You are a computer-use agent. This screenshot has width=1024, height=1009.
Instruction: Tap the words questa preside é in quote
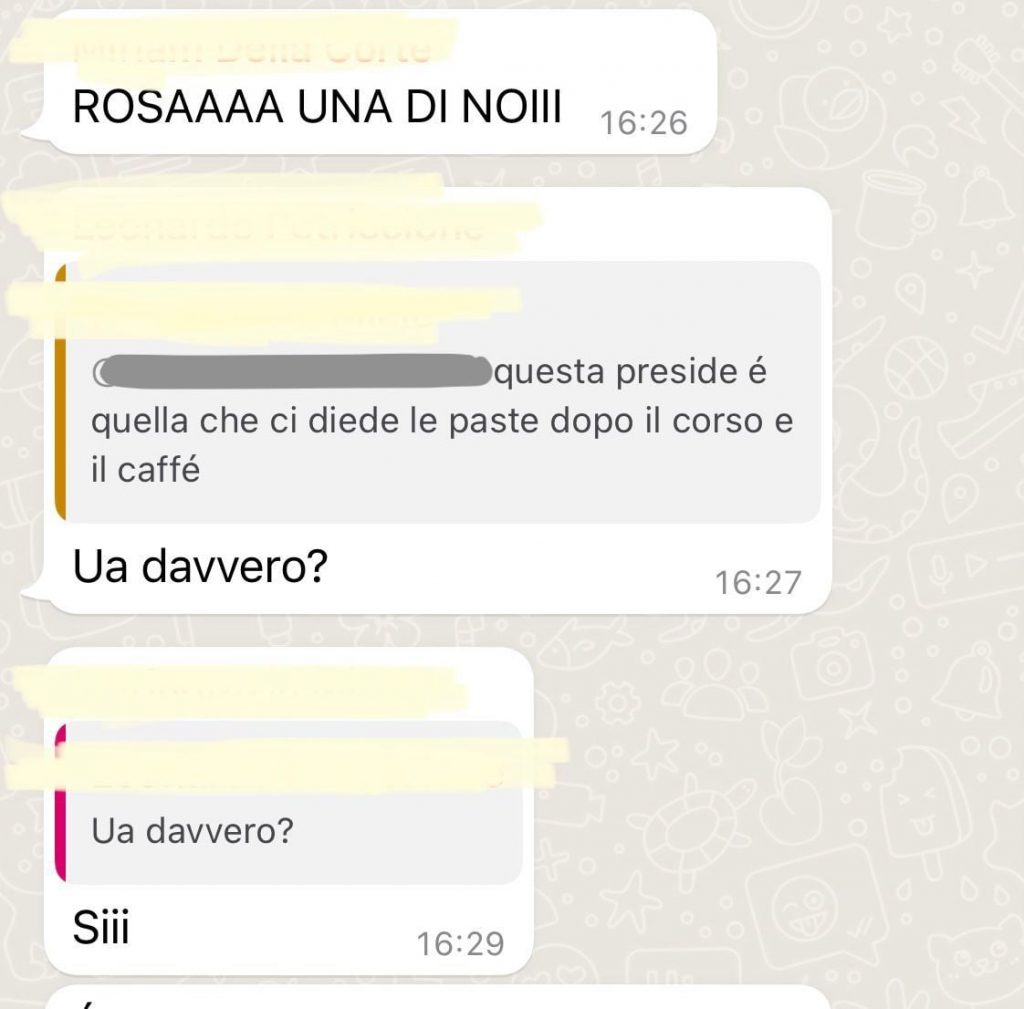click(x=631, y=372)
